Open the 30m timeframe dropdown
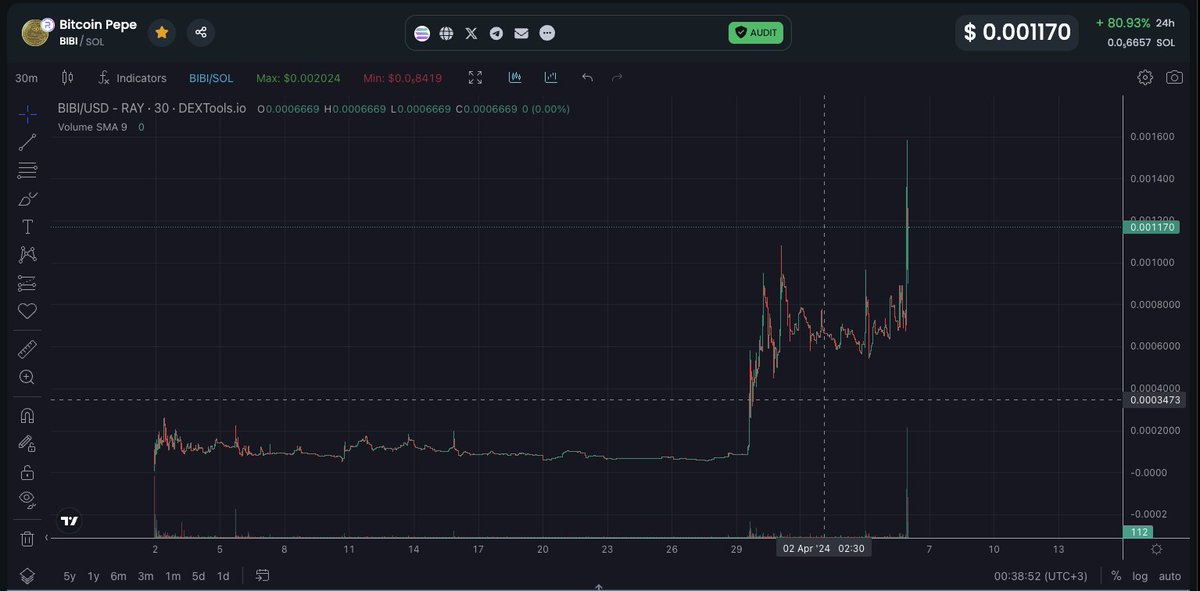 tap(25, 77)
